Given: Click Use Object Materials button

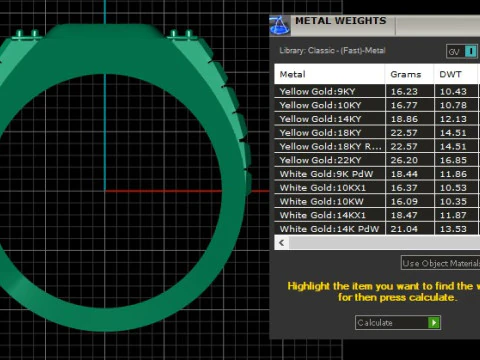Looking at the screenshot, I should [440, 263].
